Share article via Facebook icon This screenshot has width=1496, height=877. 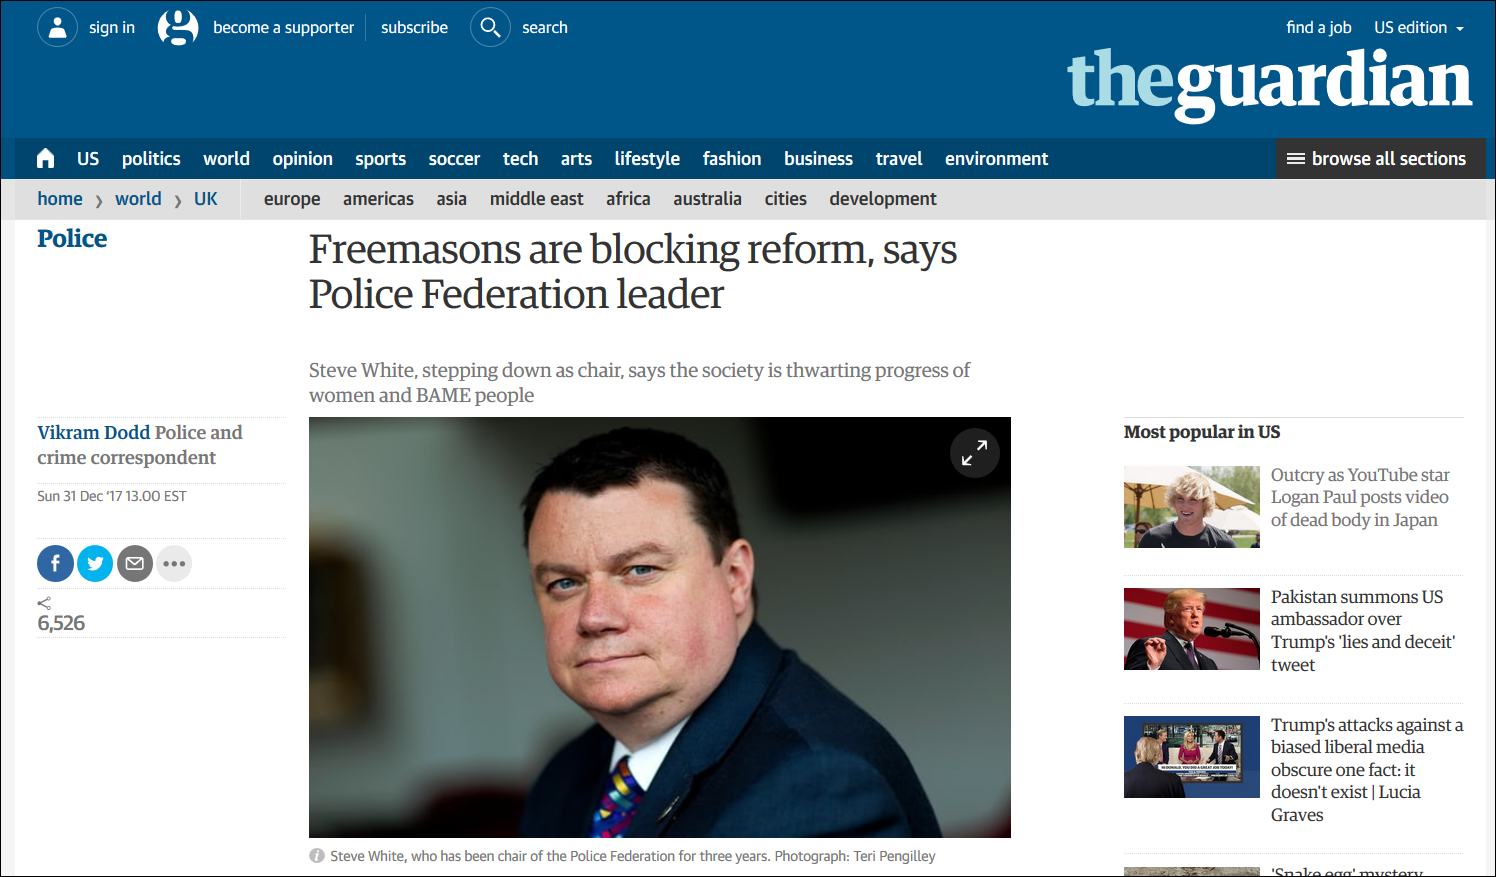click(55, 563)
